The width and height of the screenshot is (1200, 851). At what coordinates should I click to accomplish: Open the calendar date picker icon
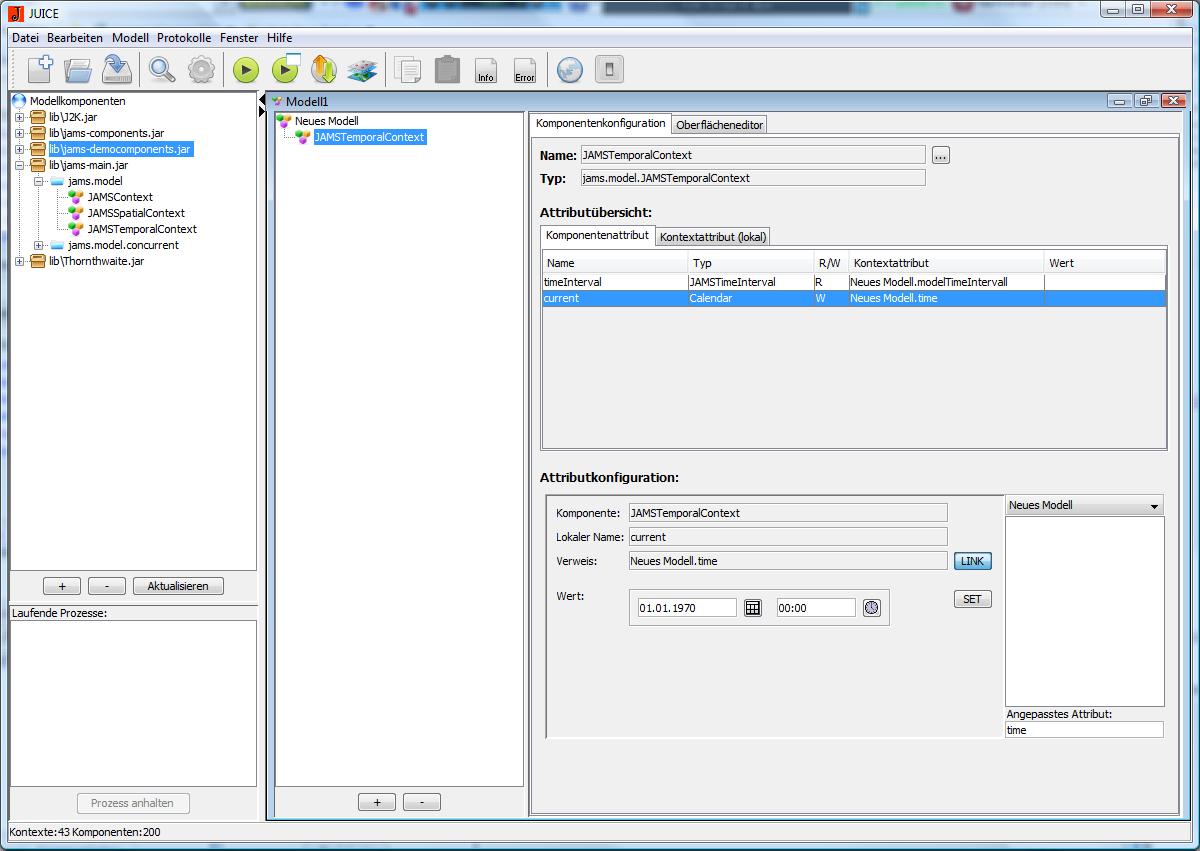pos(753,607)
